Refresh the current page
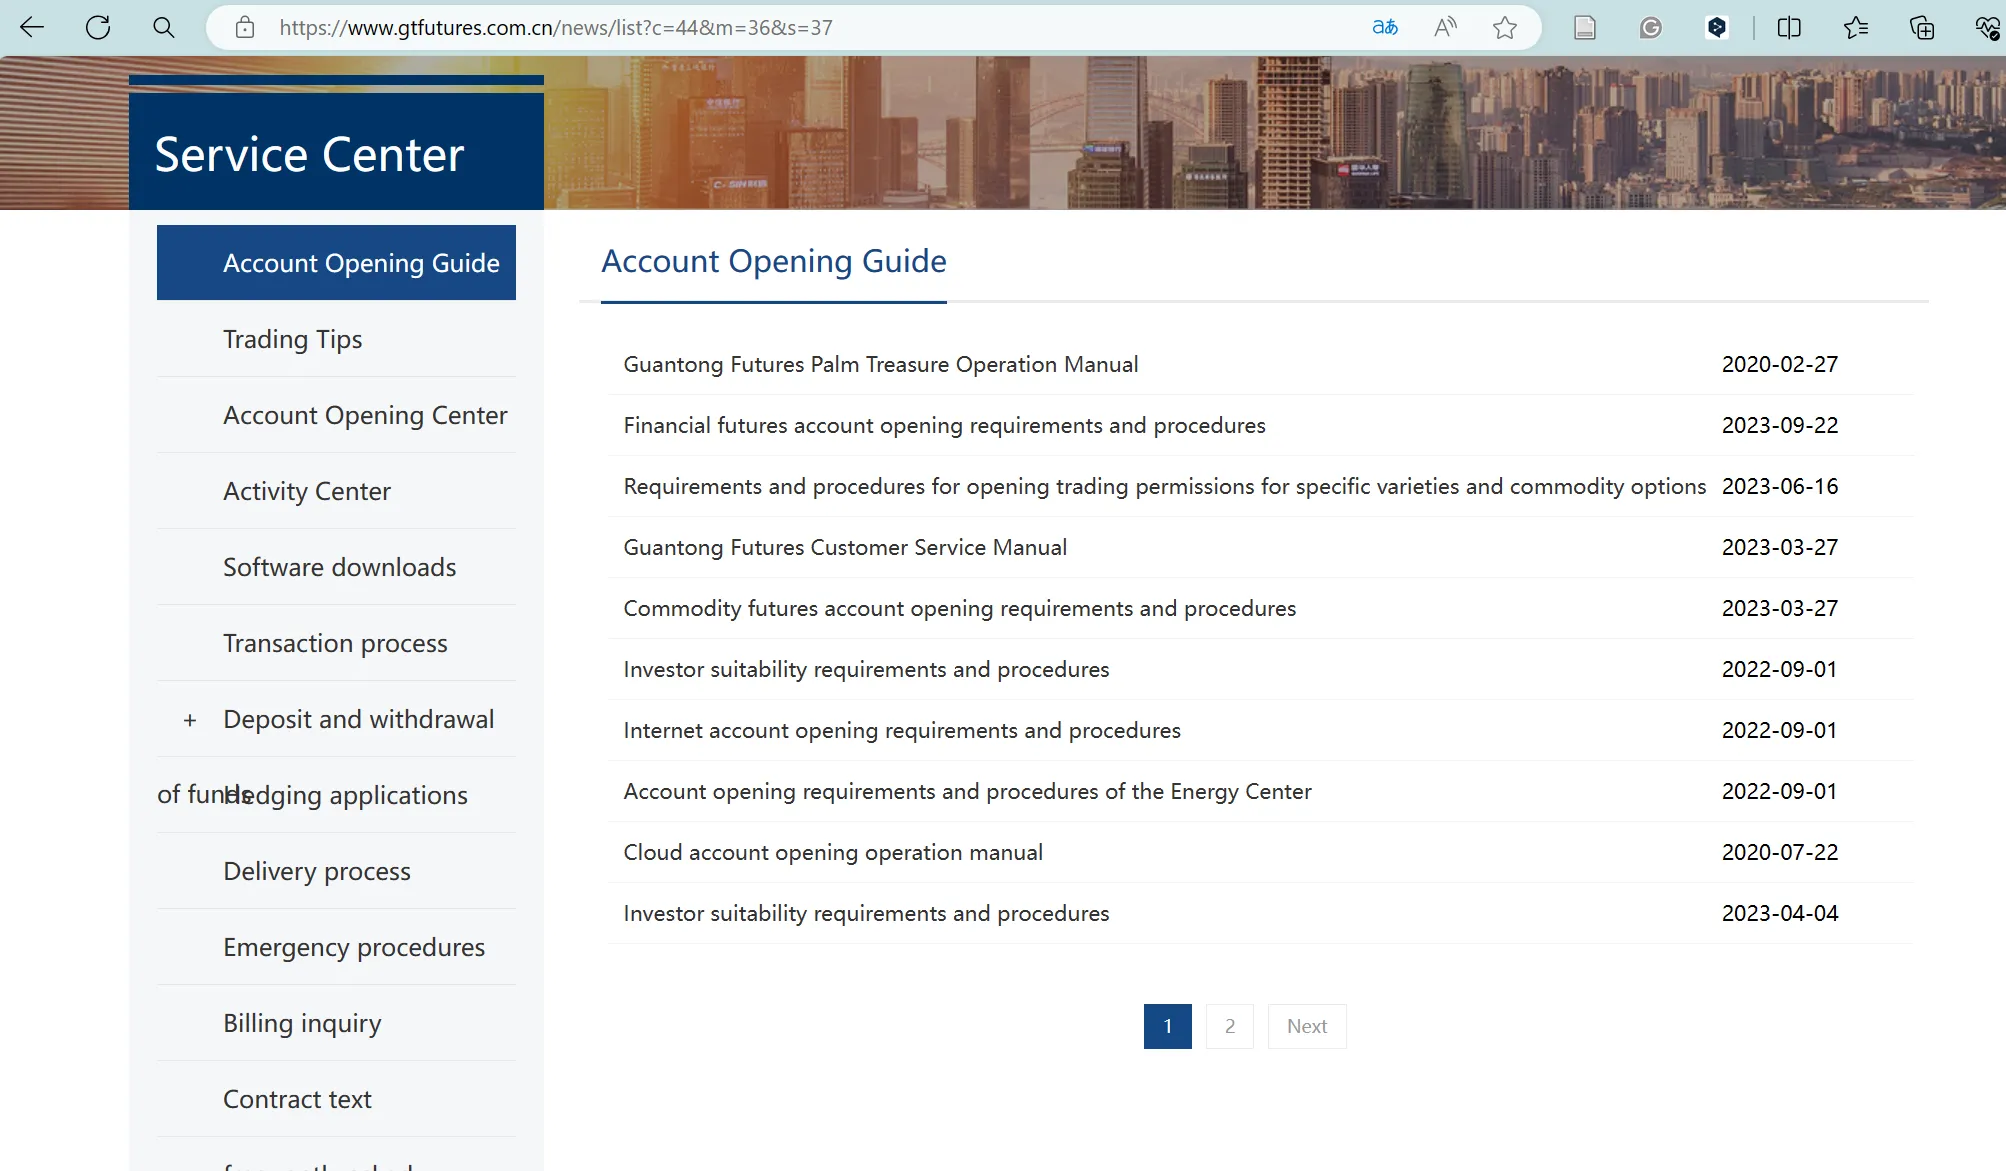2006x1171 pixels. tap(98, 27)
